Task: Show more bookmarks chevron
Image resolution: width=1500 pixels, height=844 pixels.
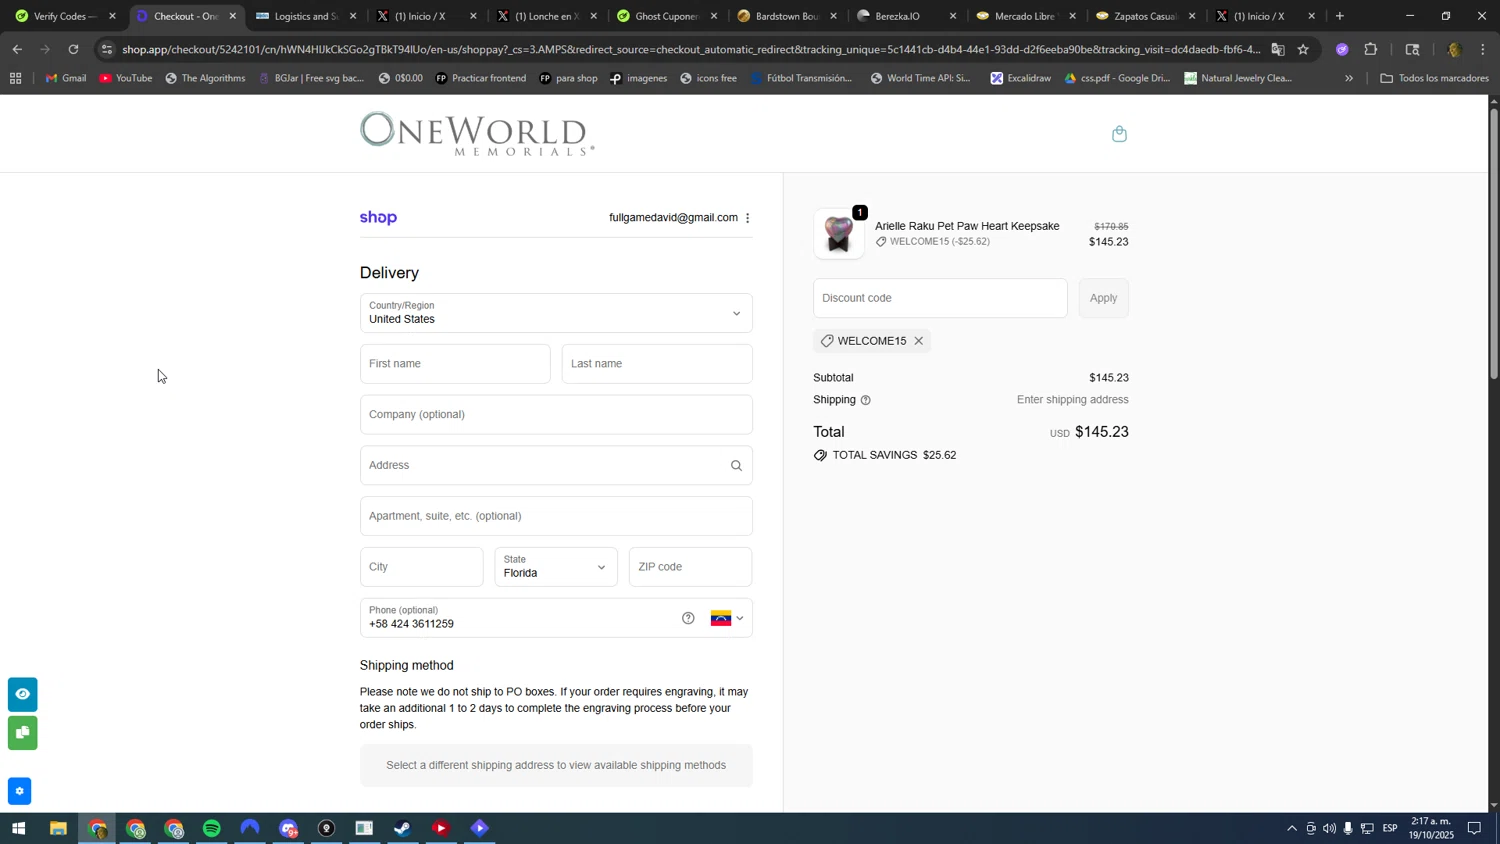Action: pos(1349,78)
